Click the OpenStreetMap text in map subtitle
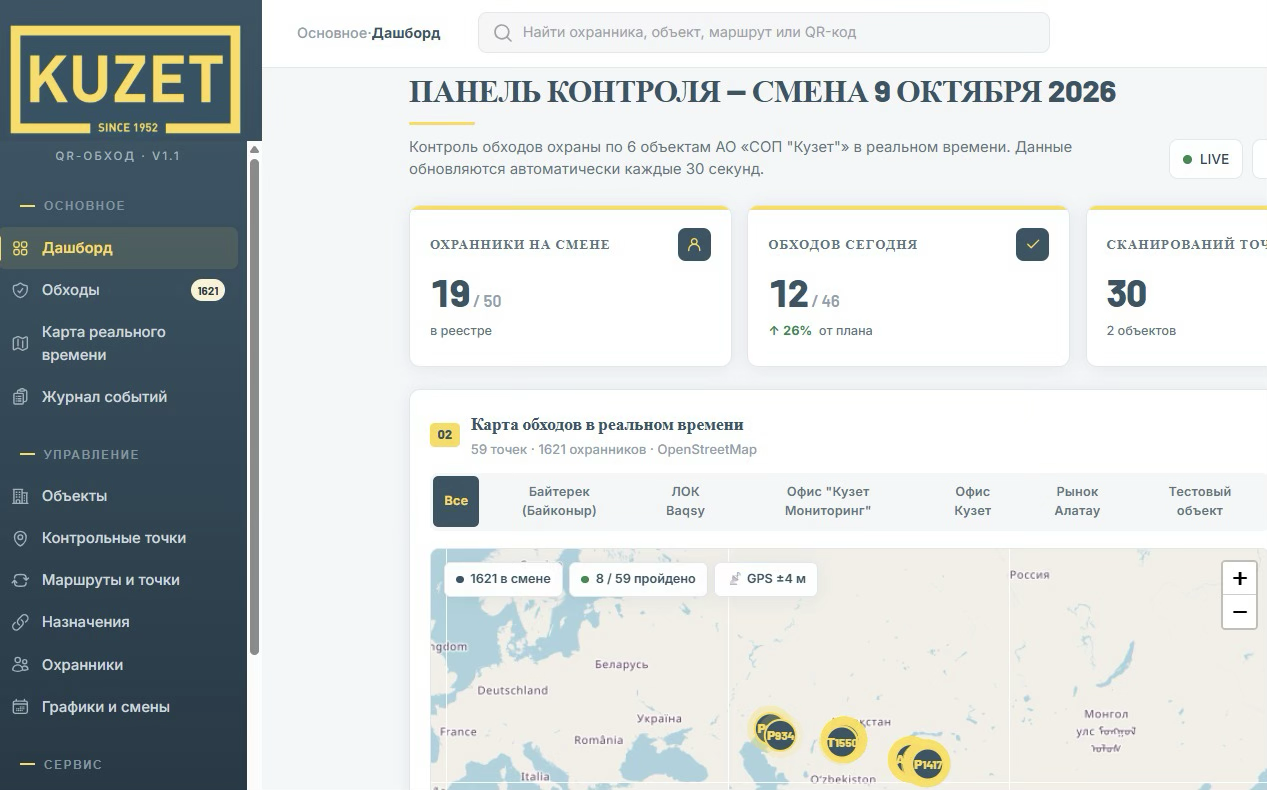 (707, 450)
